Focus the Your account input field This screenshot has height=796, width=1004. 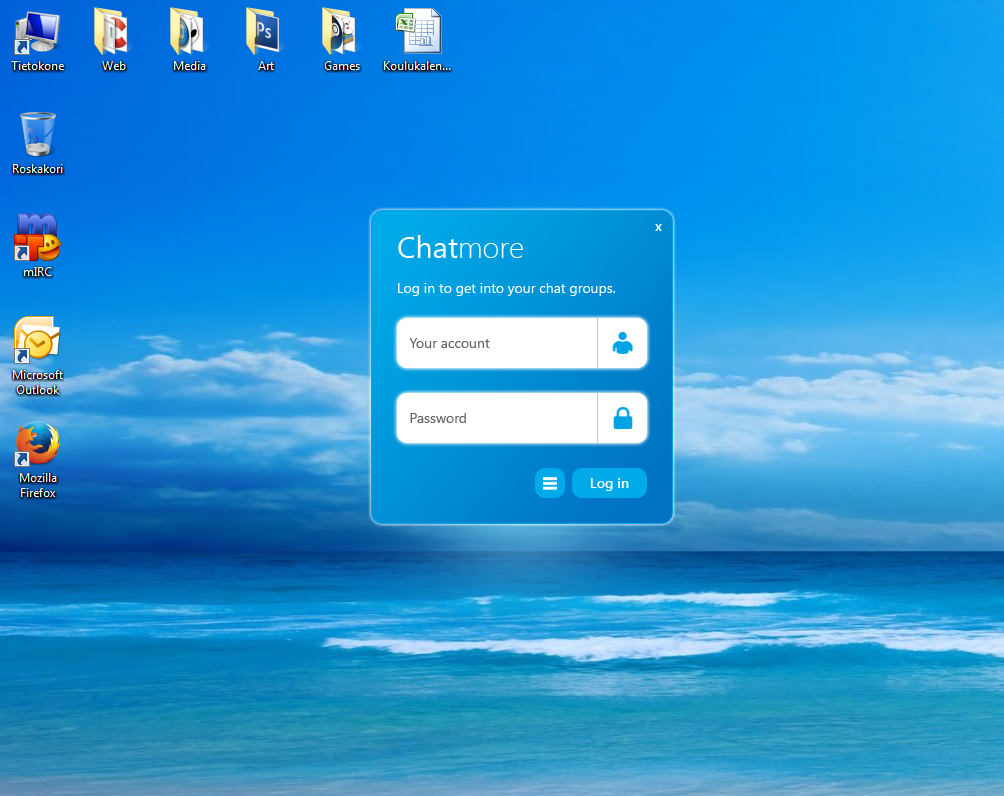[x=497, y=343]
